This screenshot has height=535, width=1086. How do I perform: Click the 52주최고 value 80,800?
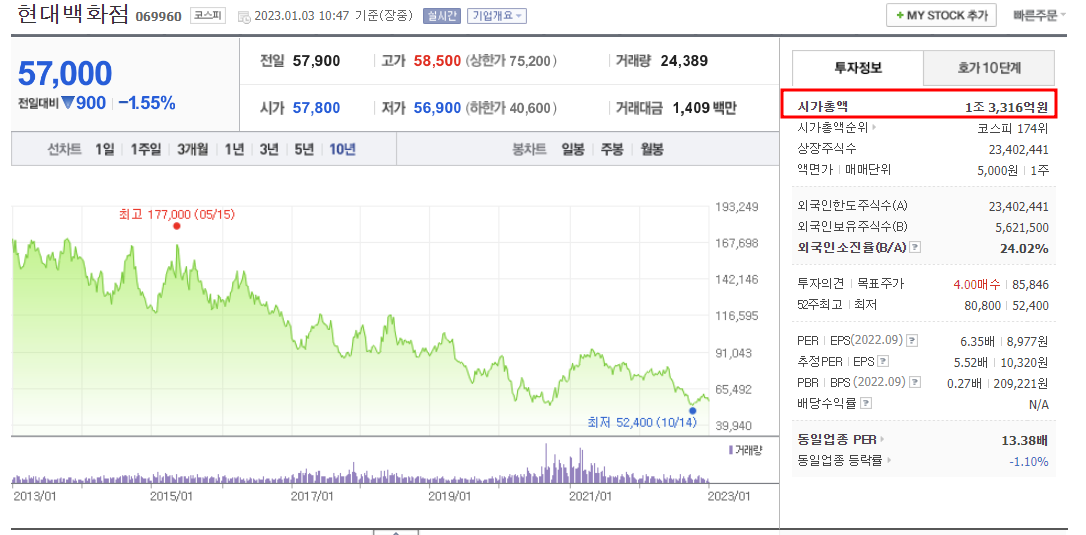coord(983,306)
